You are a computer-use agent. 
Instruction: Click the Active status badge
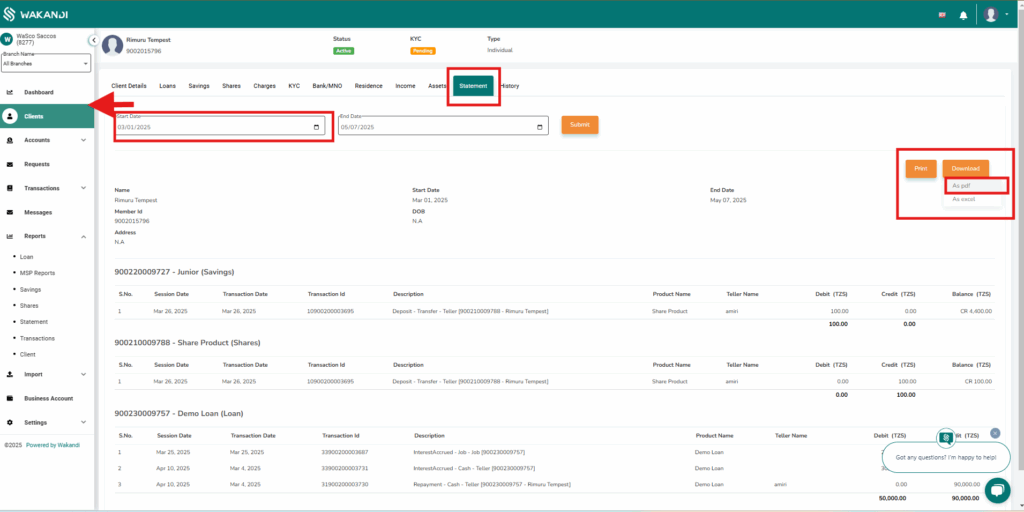tap(344, 51)
